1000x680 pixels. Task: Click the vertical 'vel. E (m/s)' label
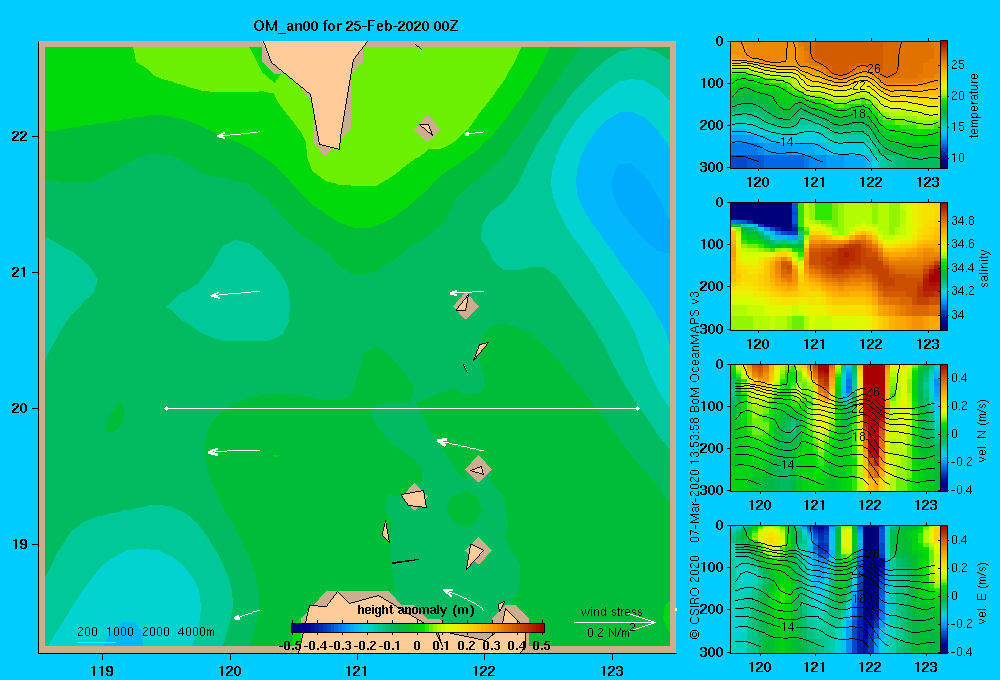983,593
